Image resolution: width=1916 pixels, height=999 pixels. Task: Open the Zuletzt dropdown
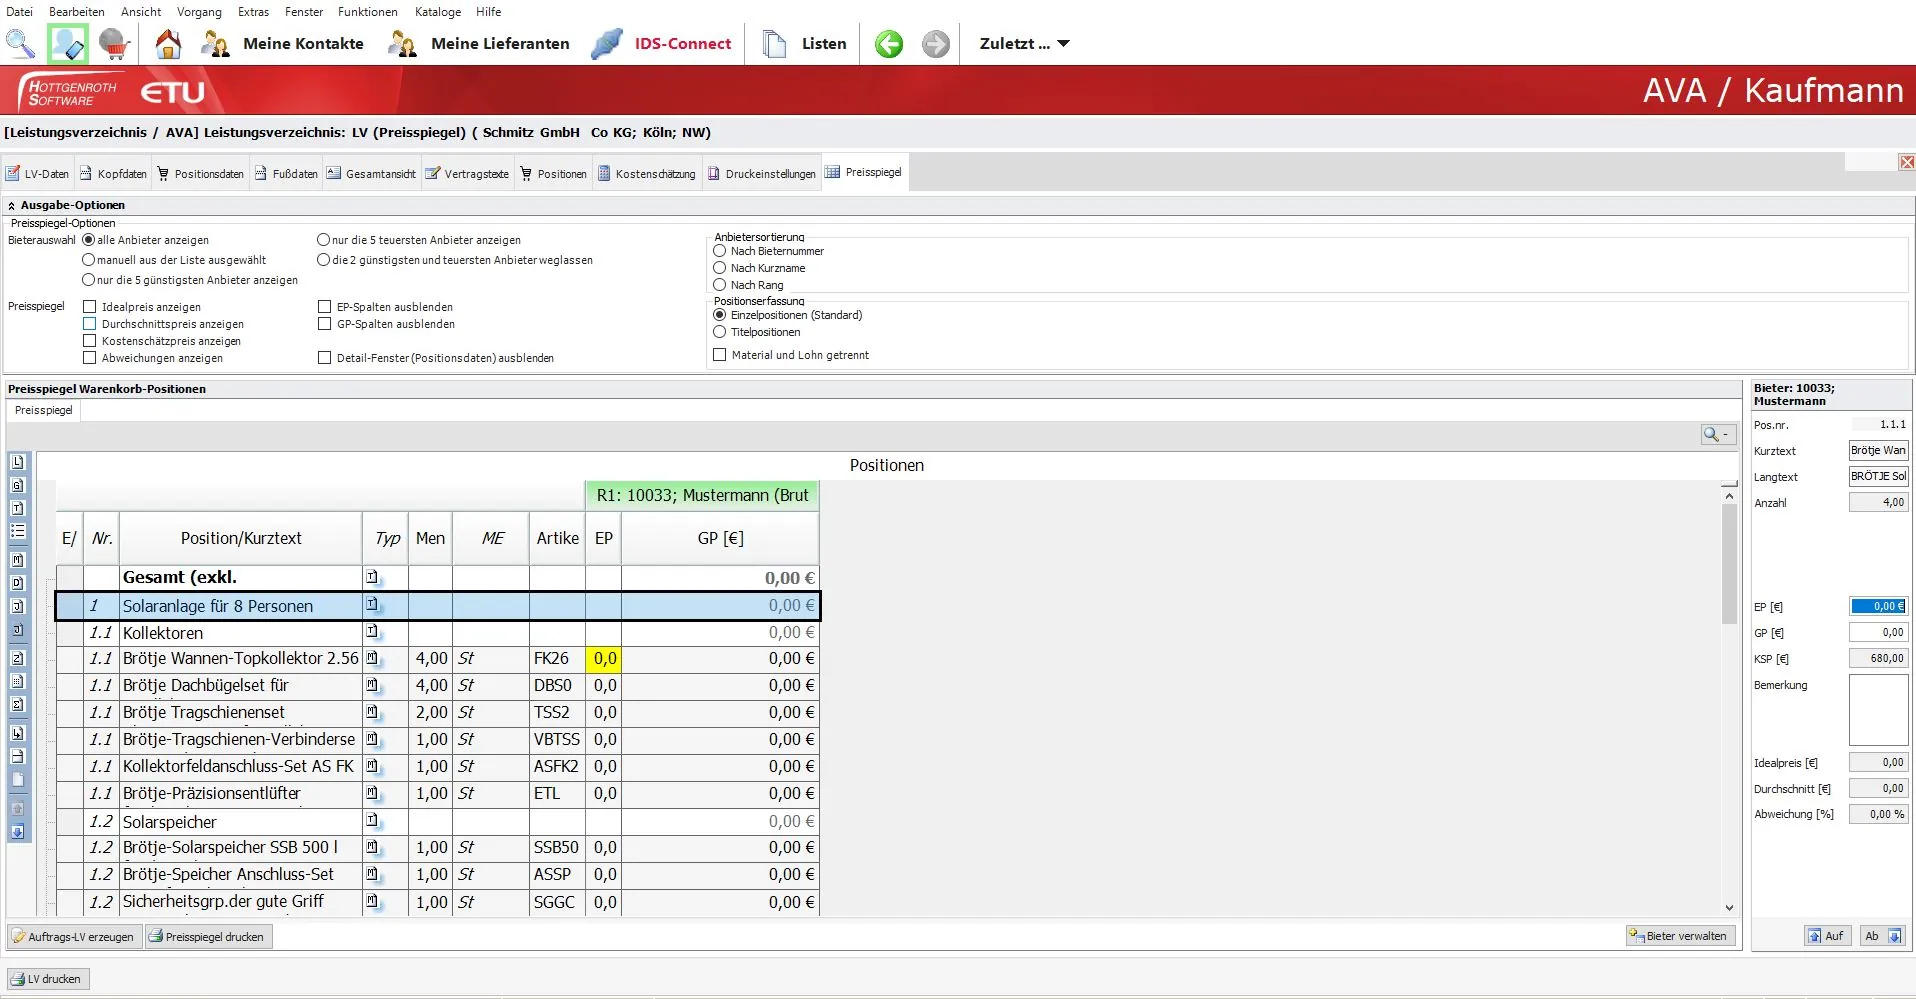point(1024,44)
